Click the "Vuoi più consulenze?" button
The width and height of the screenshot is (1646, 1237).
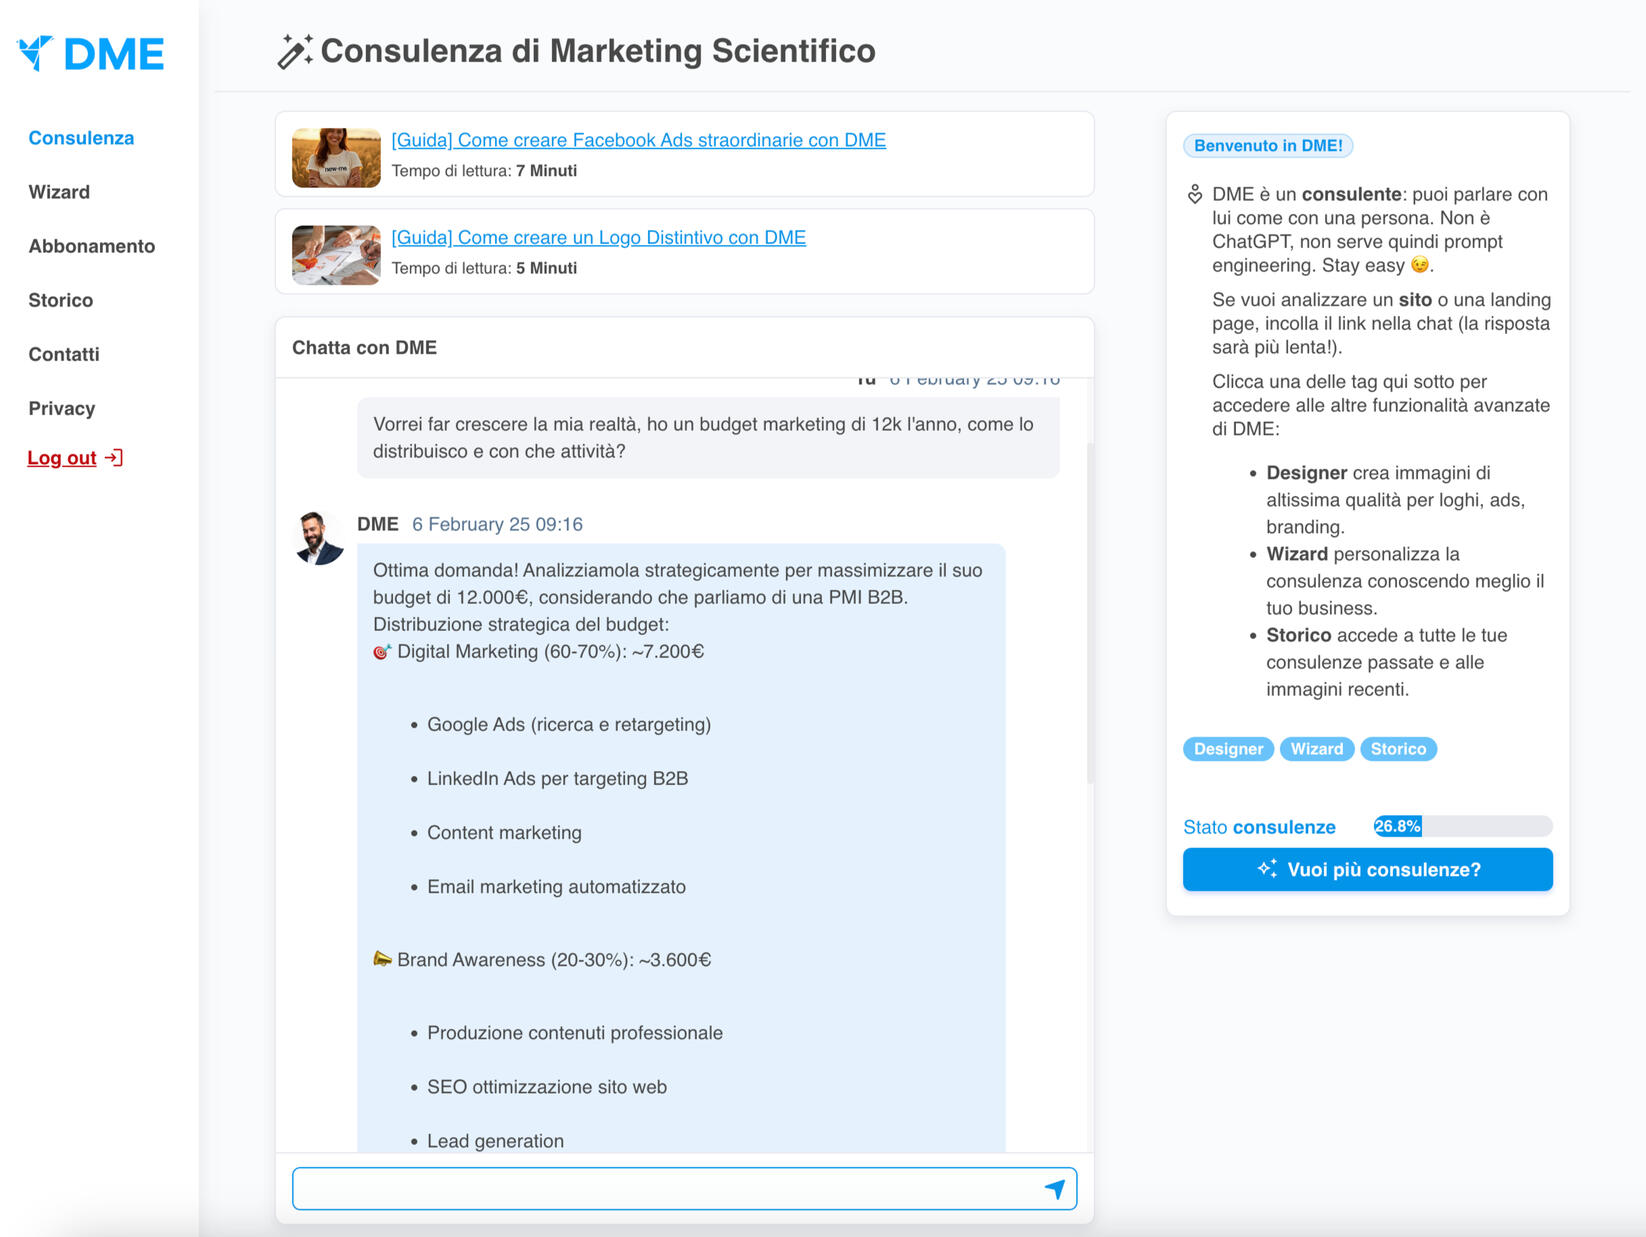coord(1367,869)
